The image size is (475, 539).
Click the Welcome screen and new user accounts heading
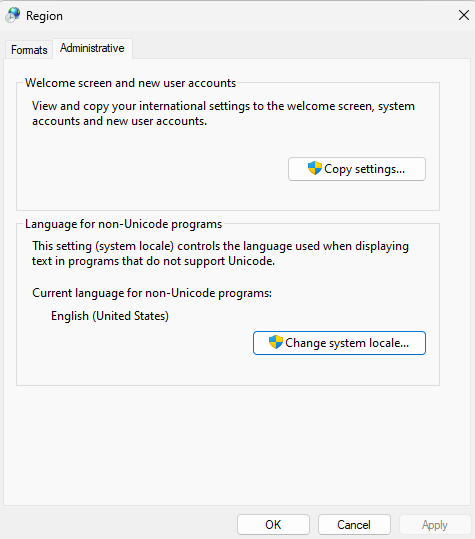click(130, 83)
